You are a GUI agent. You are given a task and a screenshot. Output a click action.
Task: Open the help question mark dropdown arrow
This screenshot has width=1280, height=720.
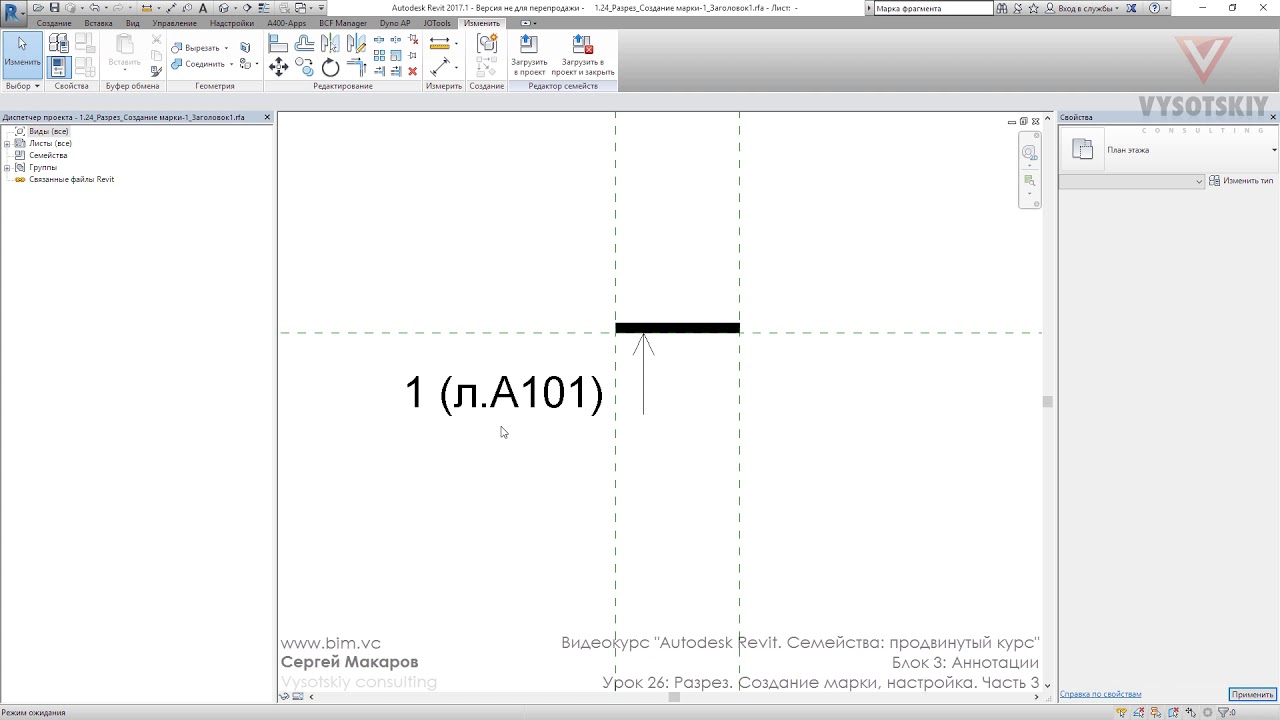coord(1167,8)
